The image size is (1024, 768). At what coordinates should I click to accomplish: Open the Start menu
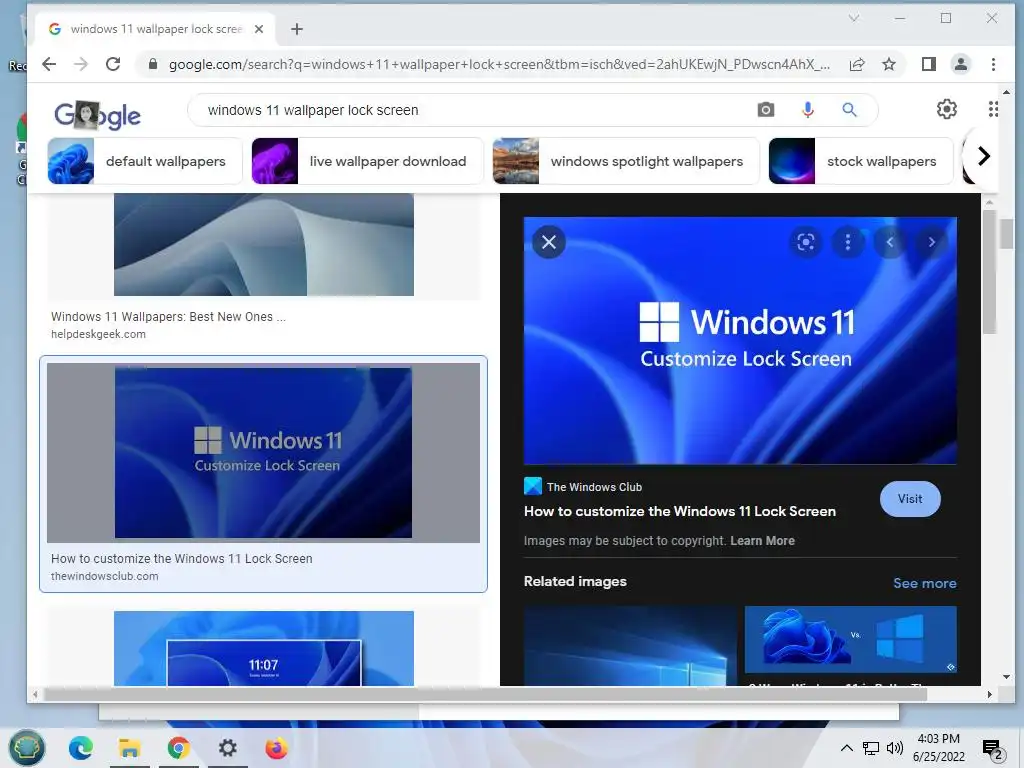coord(26,748)
